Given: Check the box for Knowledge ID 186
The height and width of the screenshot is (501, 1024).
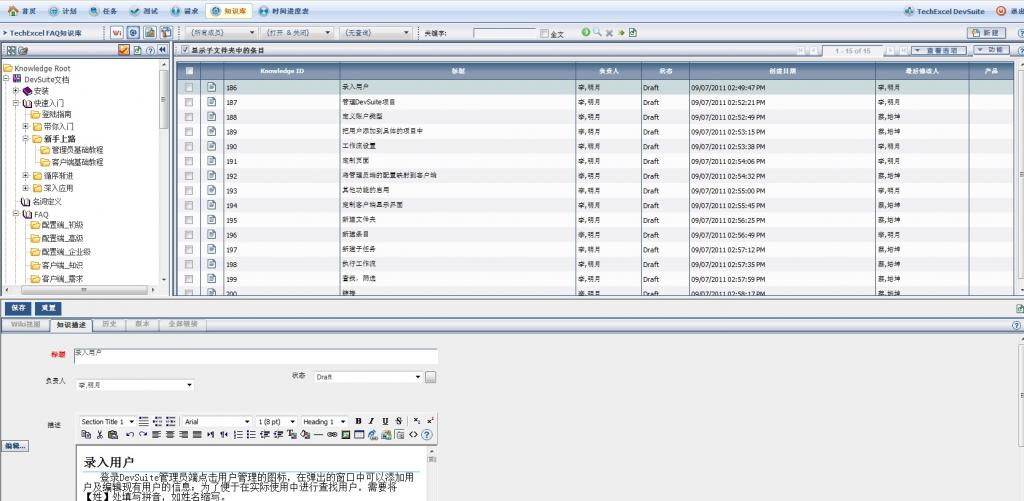Looking at the screenshot, I should pos(189,87).
